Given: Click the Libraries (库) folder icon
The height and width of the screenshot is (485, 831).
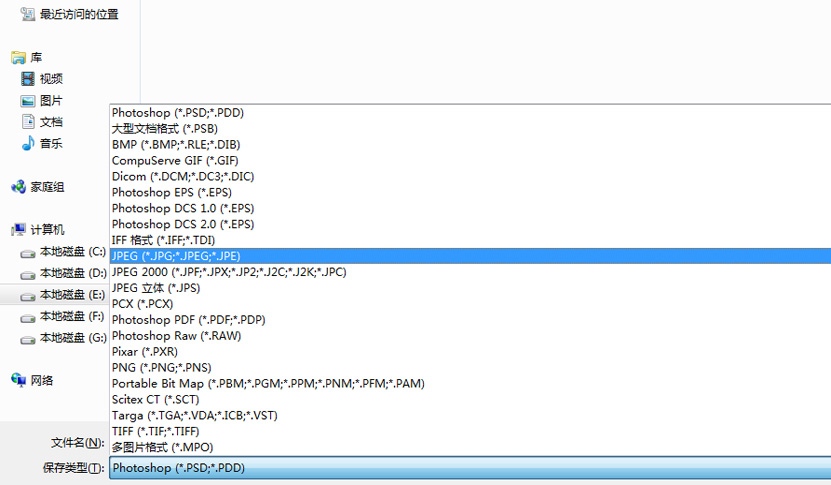Looking at the screenshot, I should [18, 57].
